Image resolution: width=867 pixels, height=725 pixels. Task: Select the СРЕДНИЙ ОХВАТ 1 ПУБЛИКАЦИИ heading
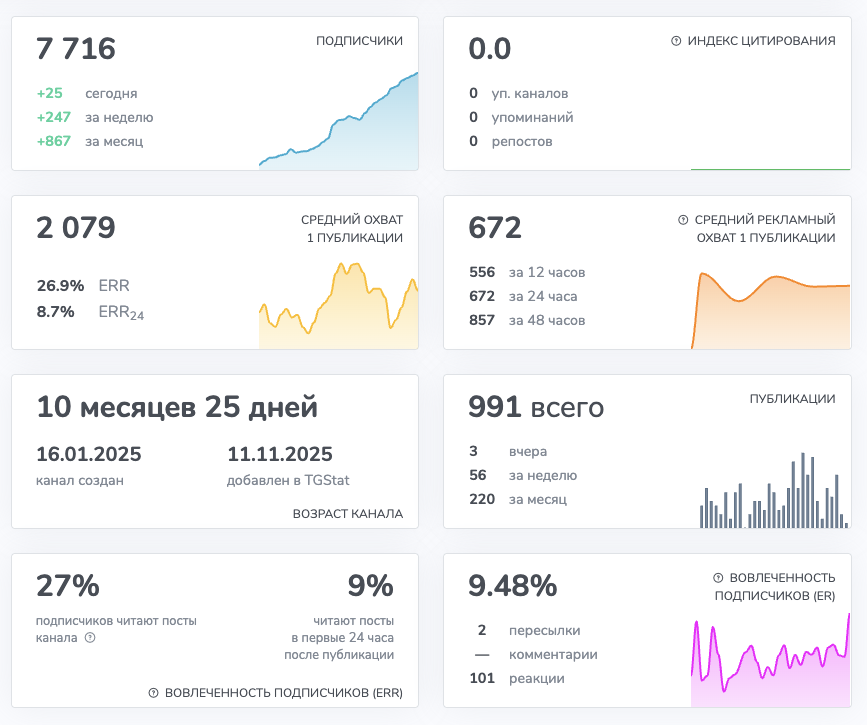point(351,229)
